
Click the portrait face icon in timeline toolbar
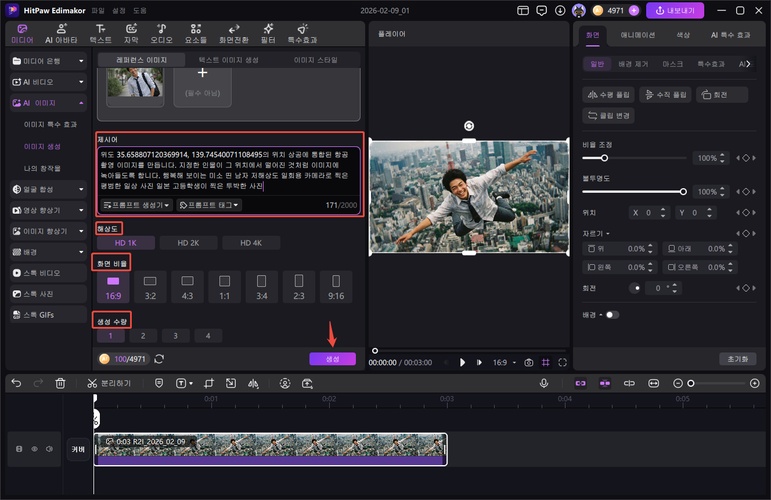[x=285, y=383]
